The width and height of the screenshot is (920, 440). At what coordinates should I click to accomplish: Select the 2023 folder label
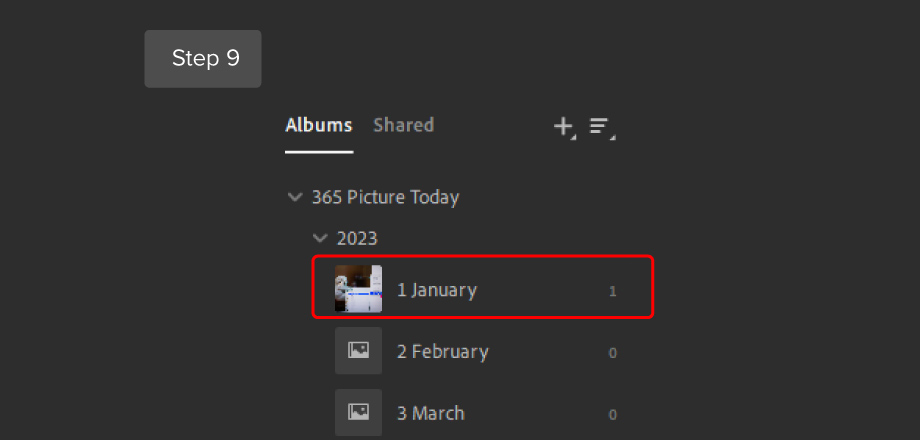(x=357, y=239)
